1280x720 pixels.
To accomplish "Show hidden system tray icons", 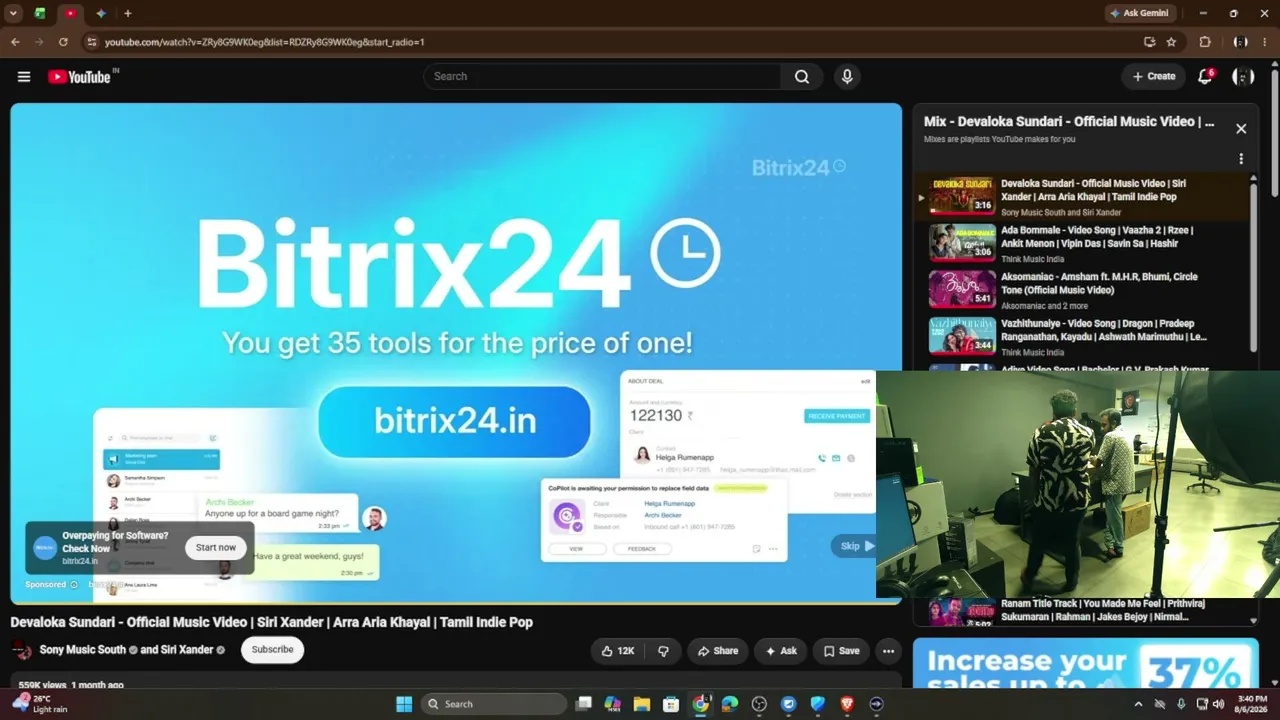I will pos(1138,704).
